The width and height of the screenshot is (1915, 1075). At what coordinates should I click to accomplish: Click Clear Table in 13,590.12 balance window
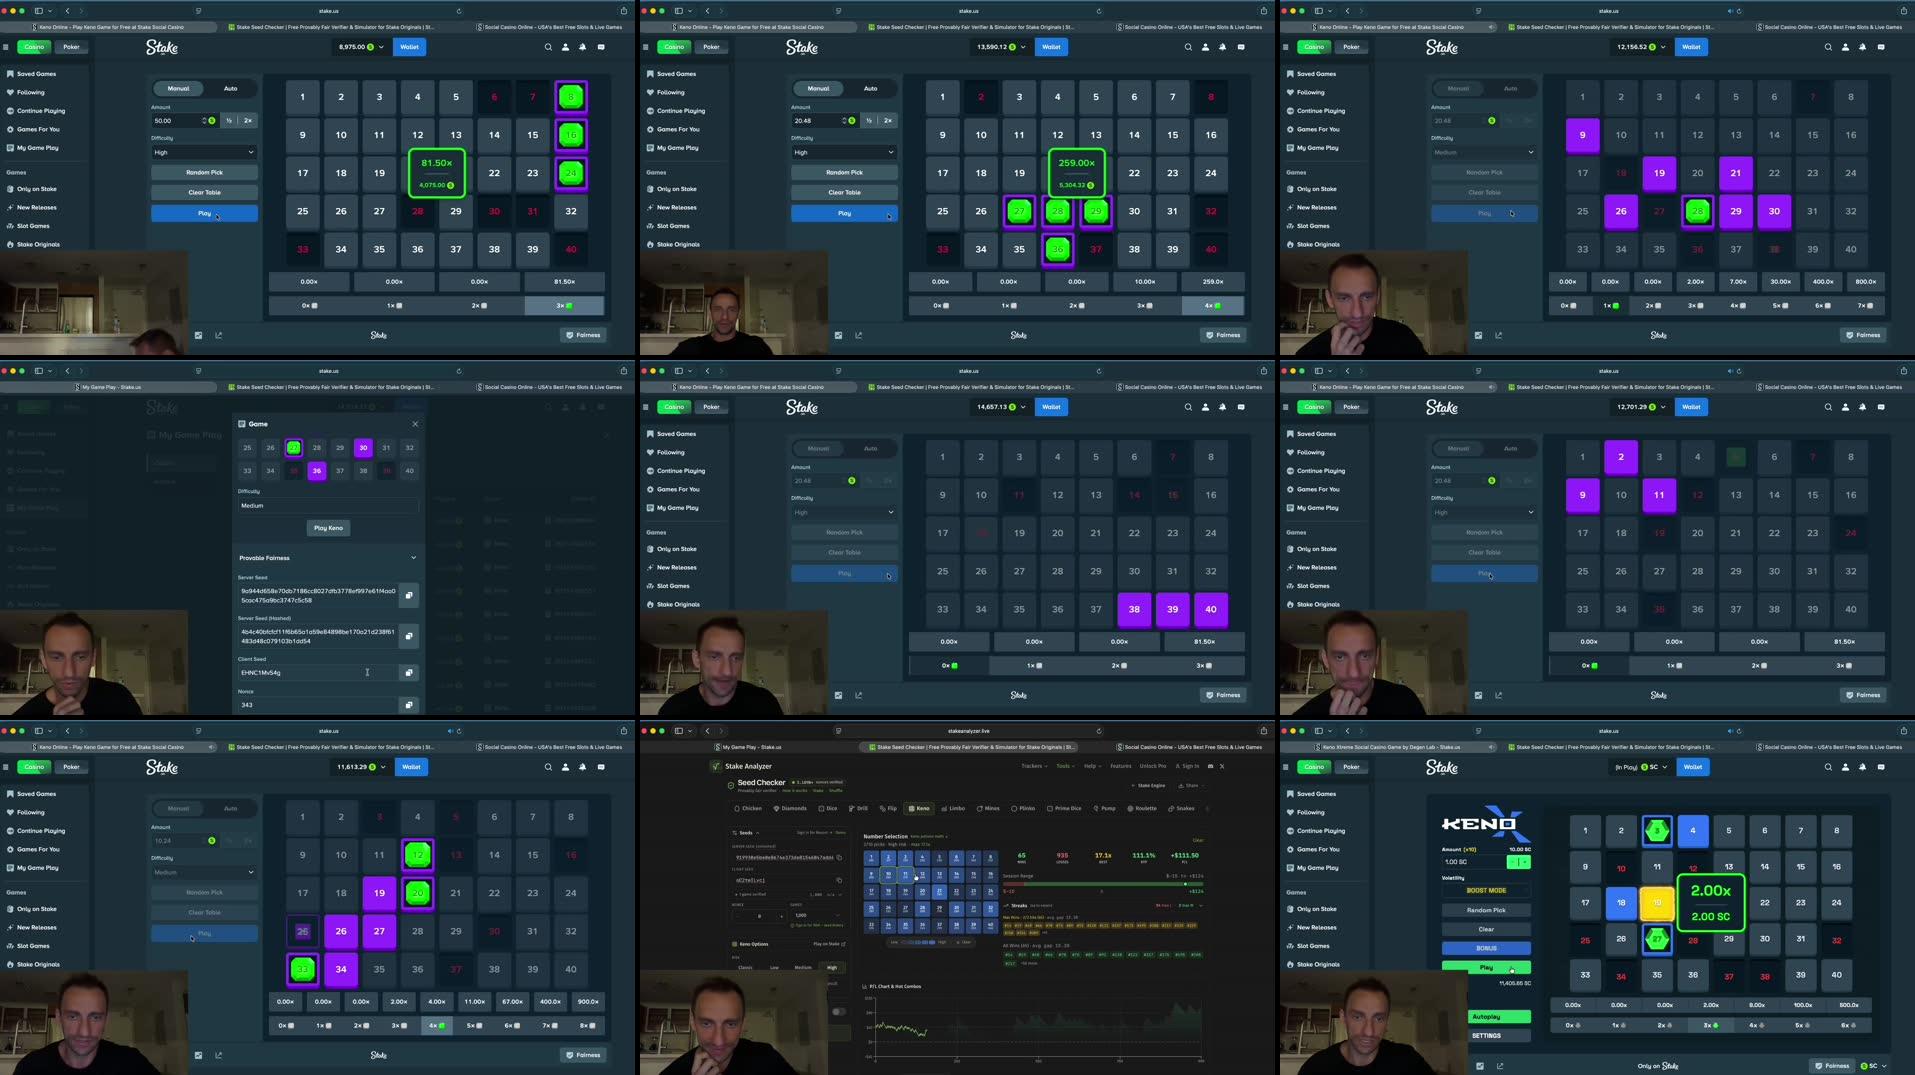(x=844, y=192)
